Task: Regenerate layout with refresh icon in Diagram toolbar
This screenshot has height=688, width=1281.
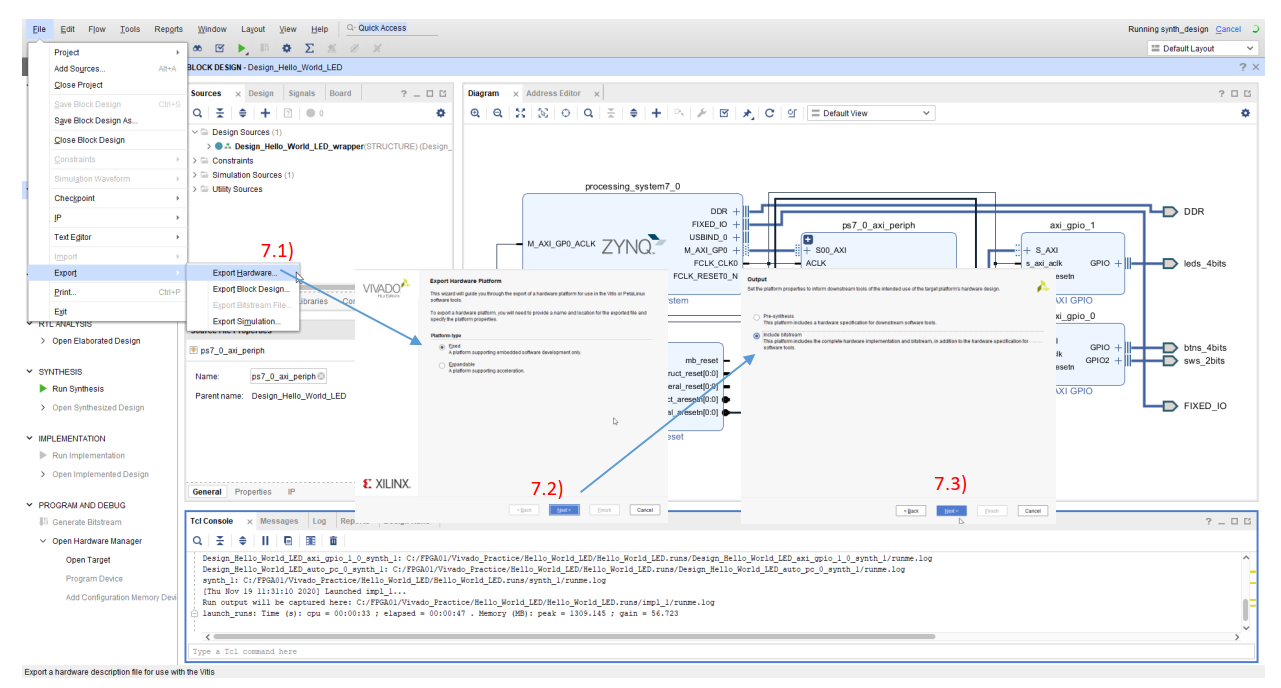Action: tap(769, 113)
